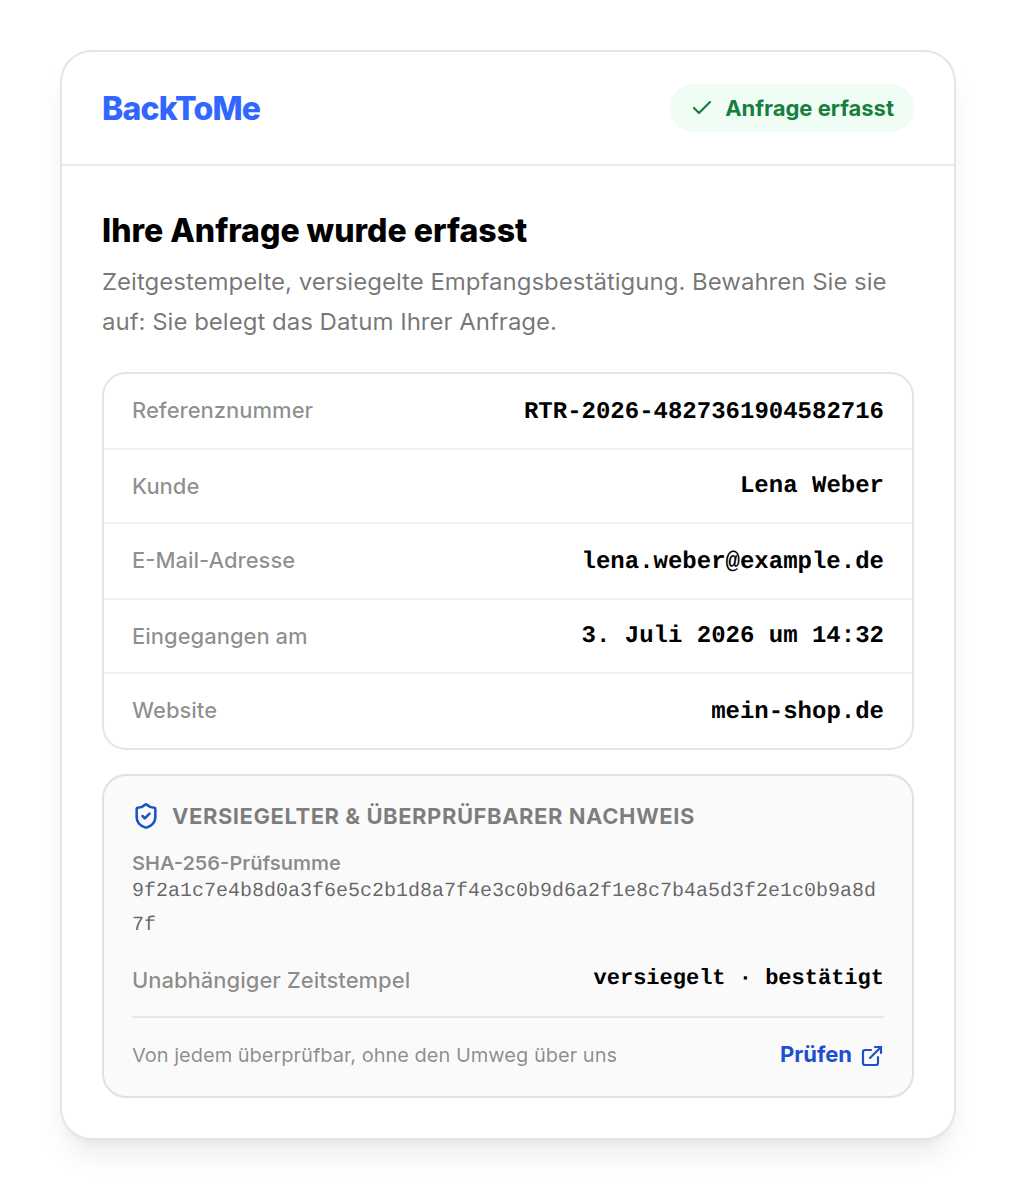The width and height of the screenshot is (1016, 1188).
Task: Select the heading "Ihre Anfrage wurde erfasst"
Action: coord(314,230)
